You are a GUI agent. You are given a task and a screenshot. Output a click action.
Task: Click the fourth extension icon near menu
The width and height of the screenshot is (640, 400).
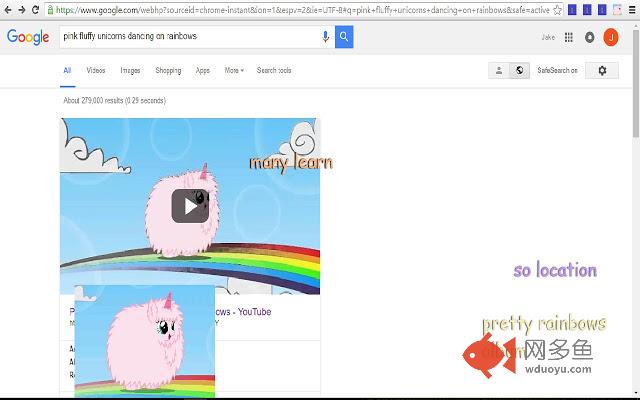tap(617, 10)
